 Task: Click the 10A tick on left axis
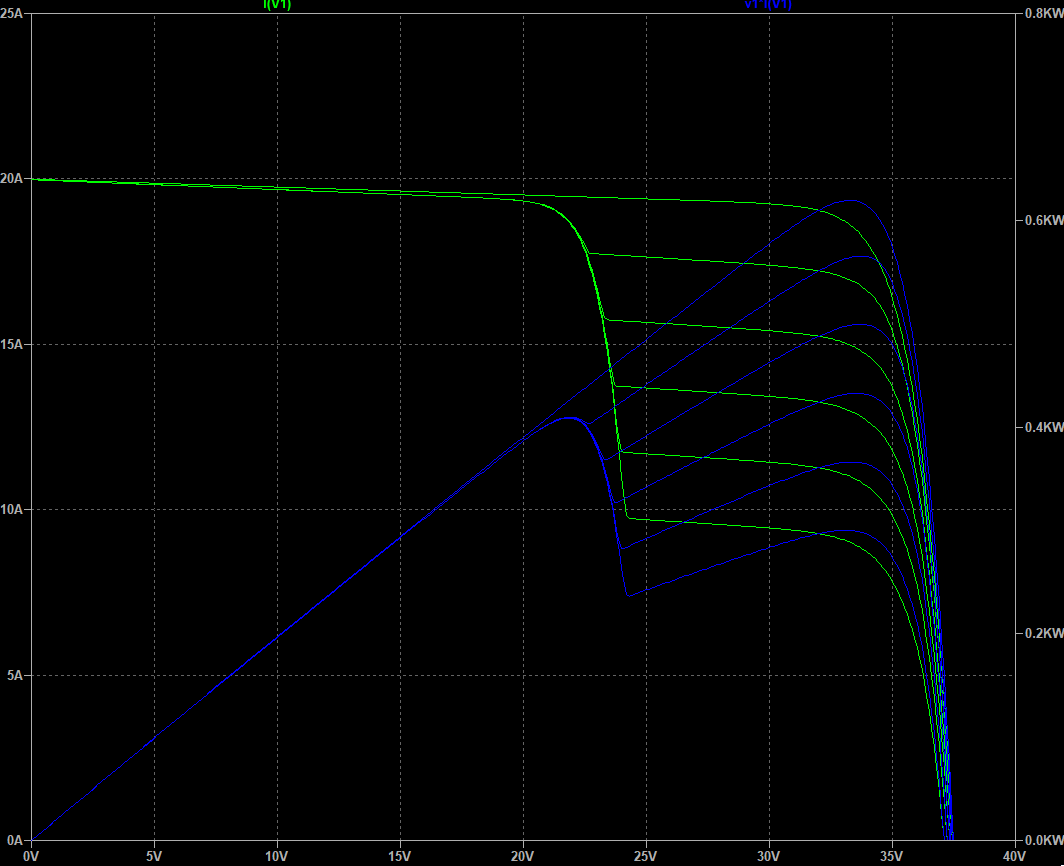[13, 510]
